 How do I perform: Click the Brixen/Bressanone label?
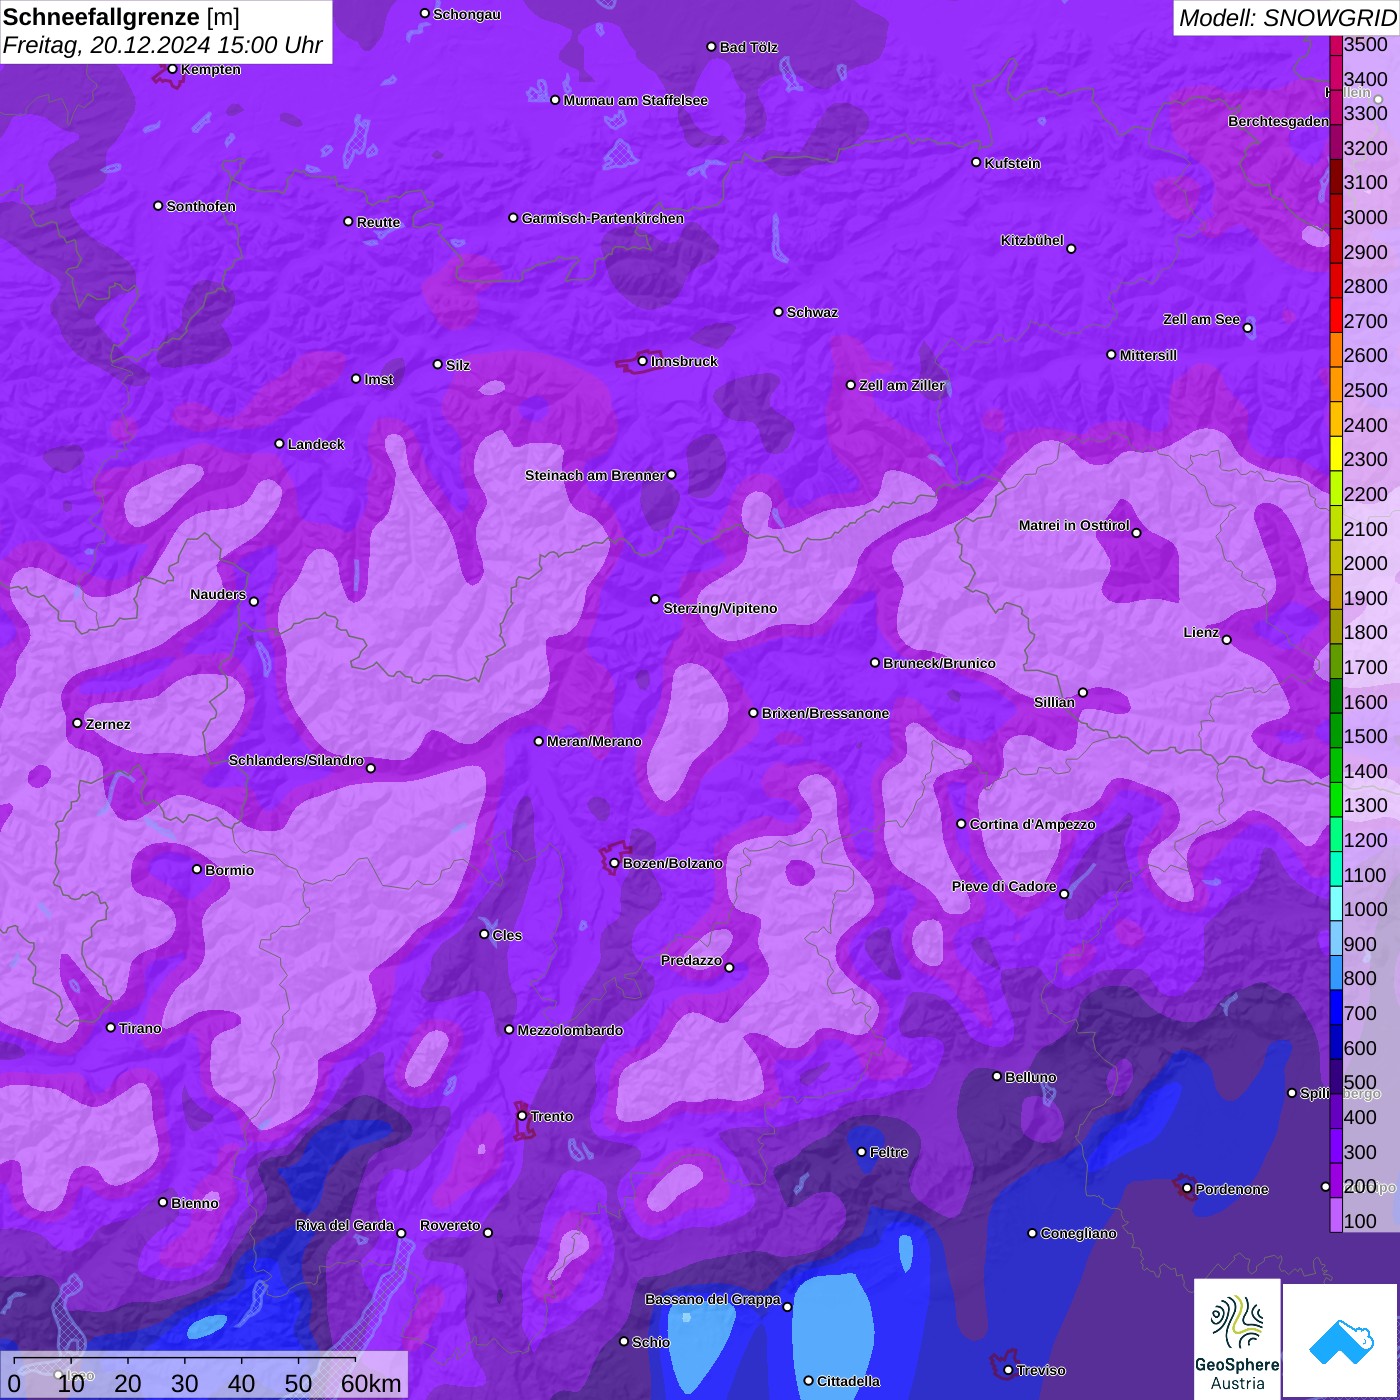(x=826, y=713)
